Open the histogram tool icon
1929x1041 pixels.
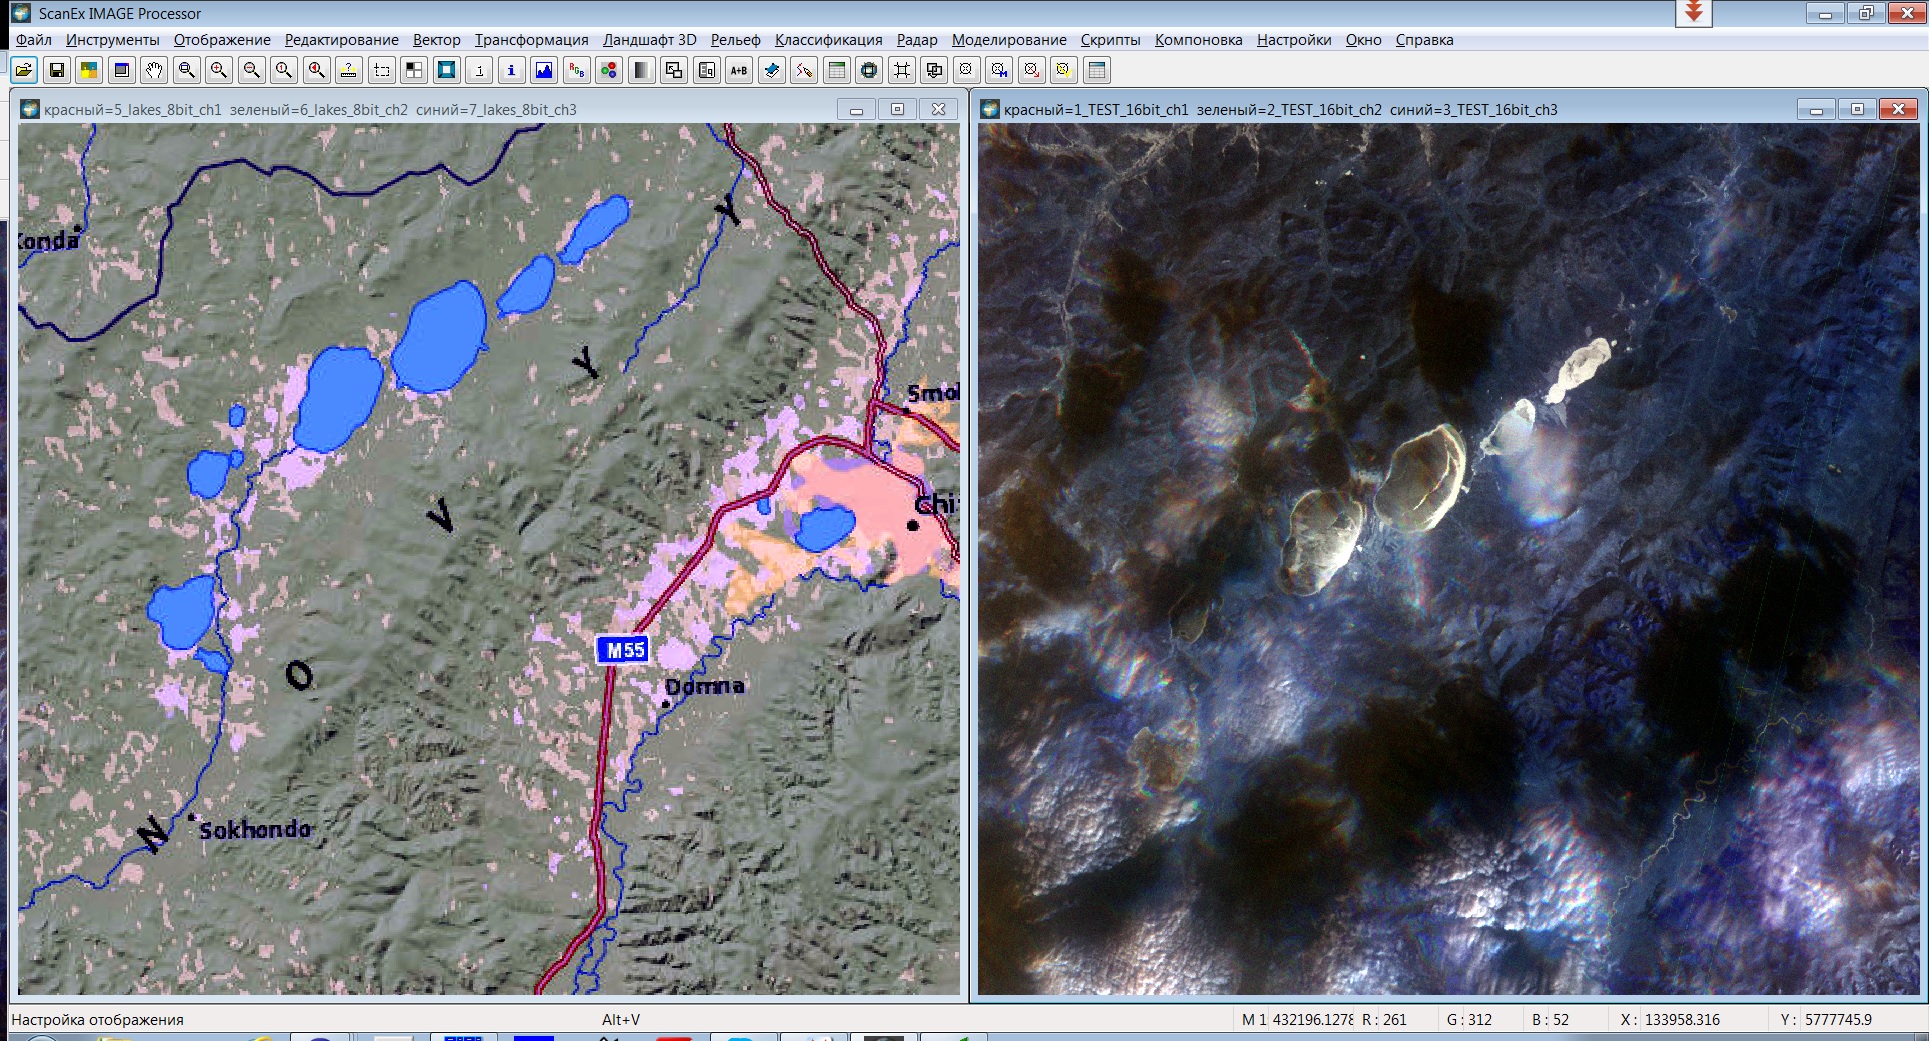(542, 70)
